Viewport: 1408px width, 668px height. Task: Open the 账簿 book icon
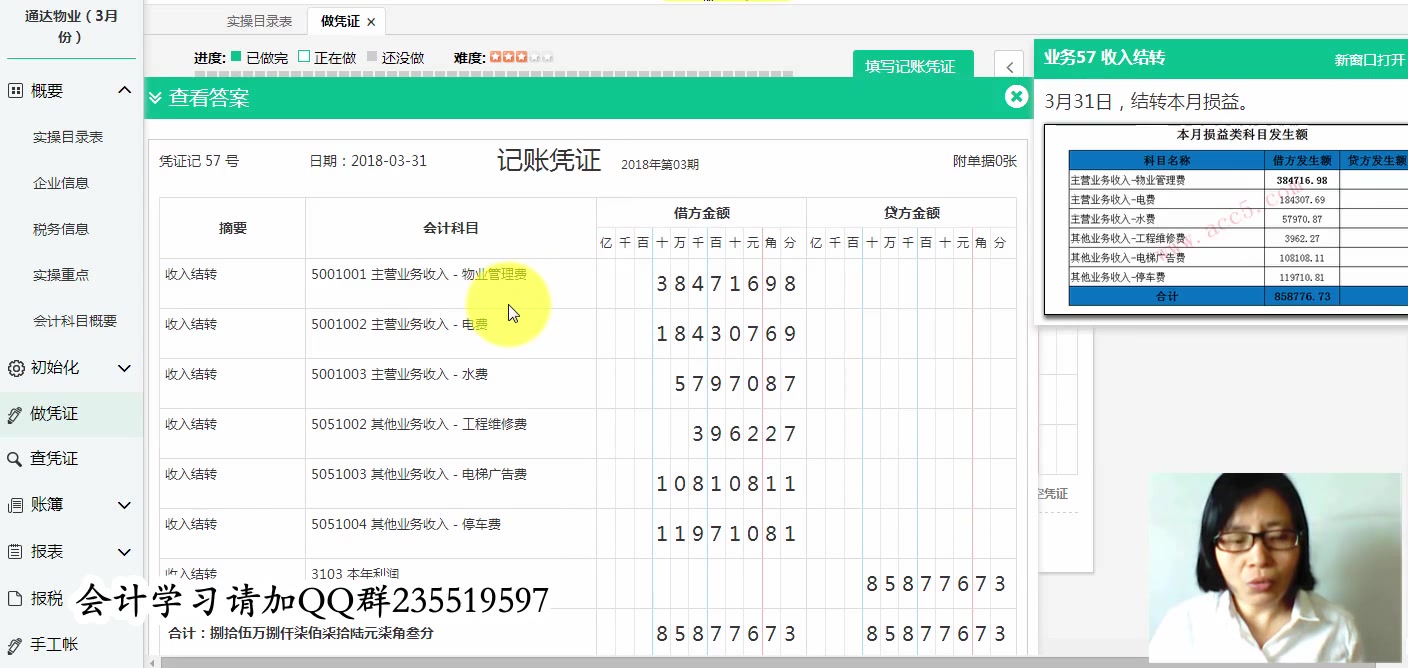15,504
